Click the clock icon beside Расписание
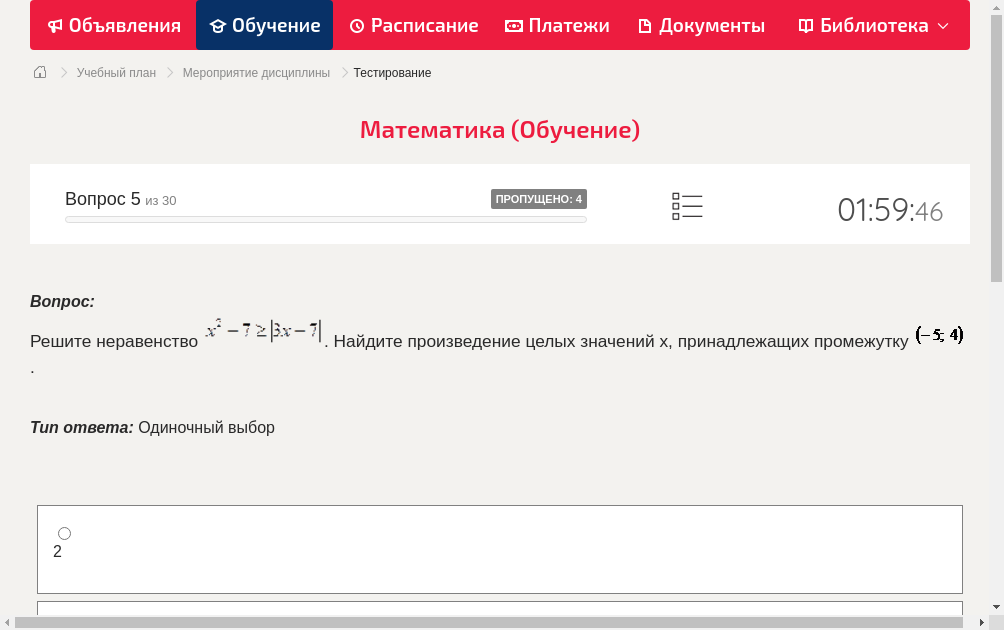This screenshot has width=1004, height=630. pyautogui.click(x=356, y=25)
